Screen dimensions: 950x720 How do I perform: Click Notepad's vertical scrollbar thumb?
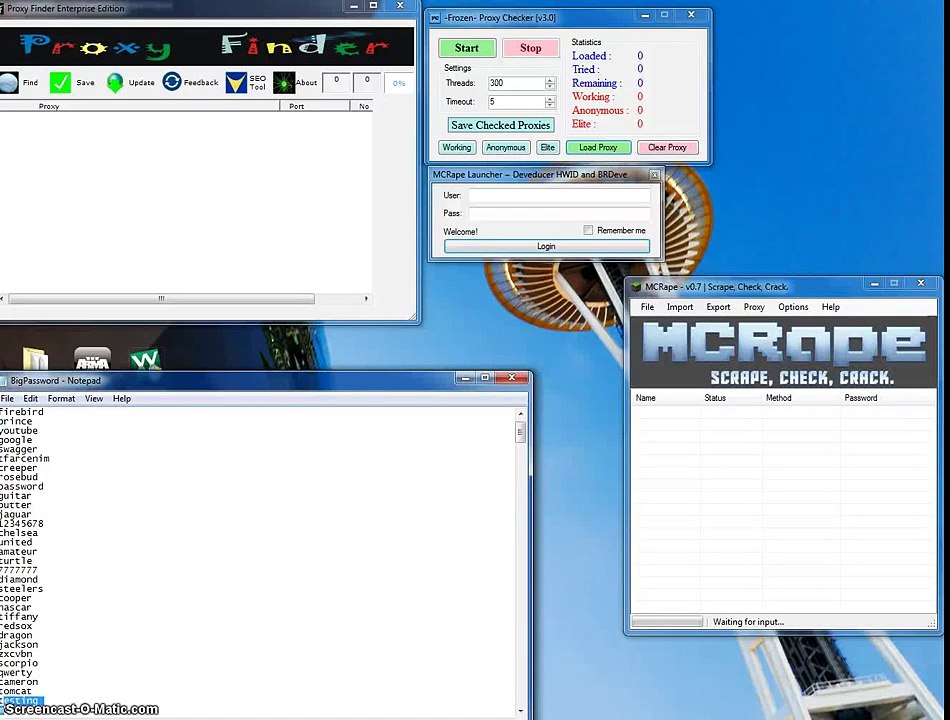coord(520,433)
